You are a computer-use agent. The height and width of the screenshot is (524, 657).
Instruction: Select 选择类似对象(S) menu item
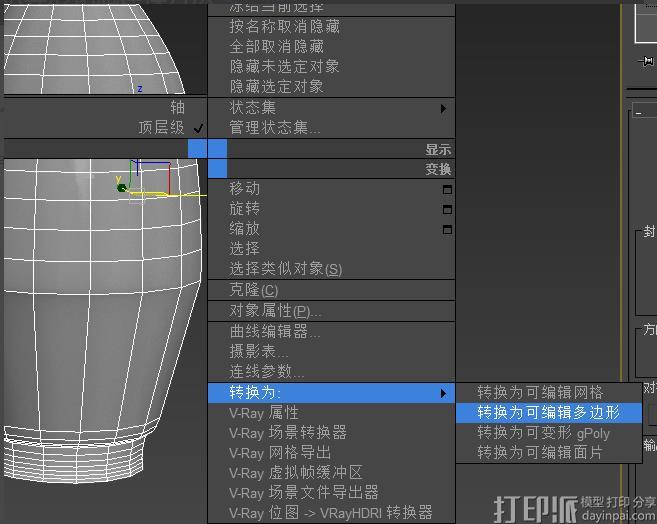[x=285, y=269]
